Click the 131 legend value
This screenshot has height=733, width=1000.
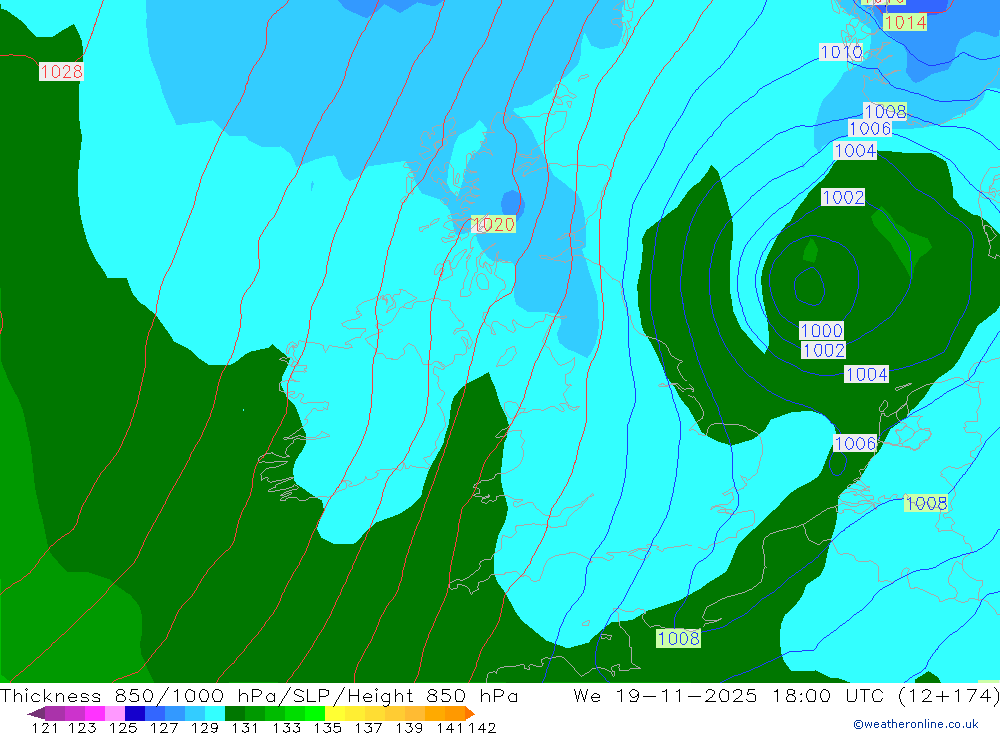coord(245,727)
